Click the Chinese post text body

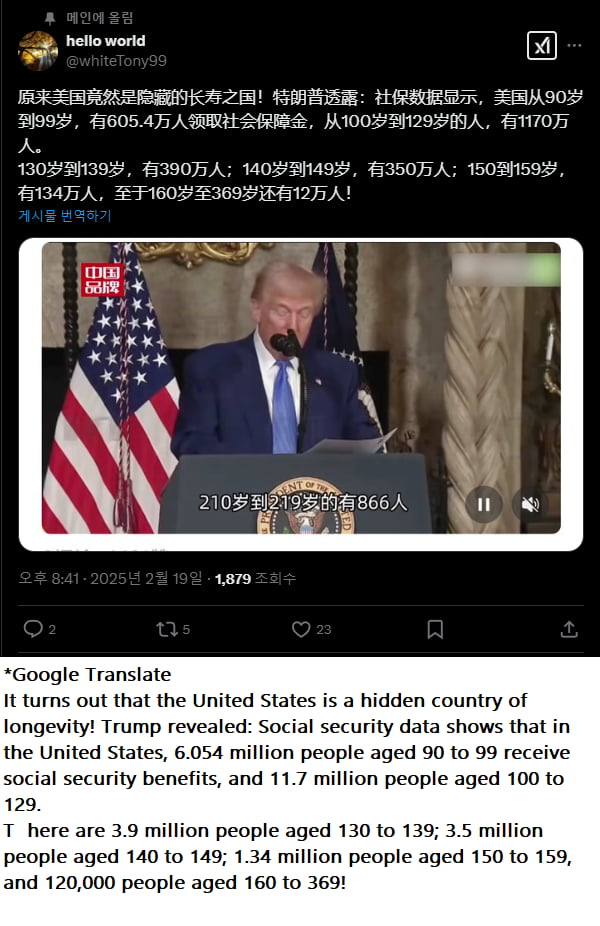[300, 145]
